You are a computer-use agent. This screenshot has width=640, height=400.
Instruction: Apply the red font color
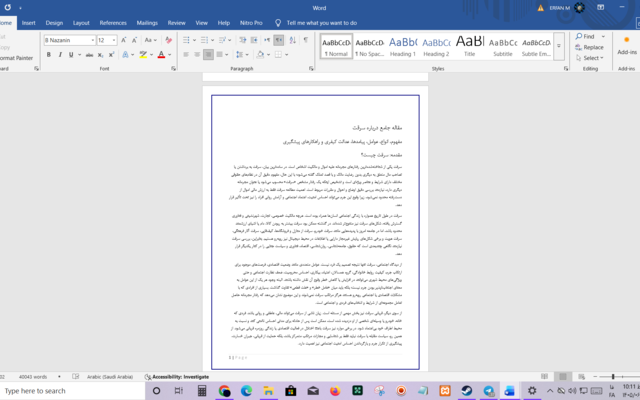tap(162, 55)
